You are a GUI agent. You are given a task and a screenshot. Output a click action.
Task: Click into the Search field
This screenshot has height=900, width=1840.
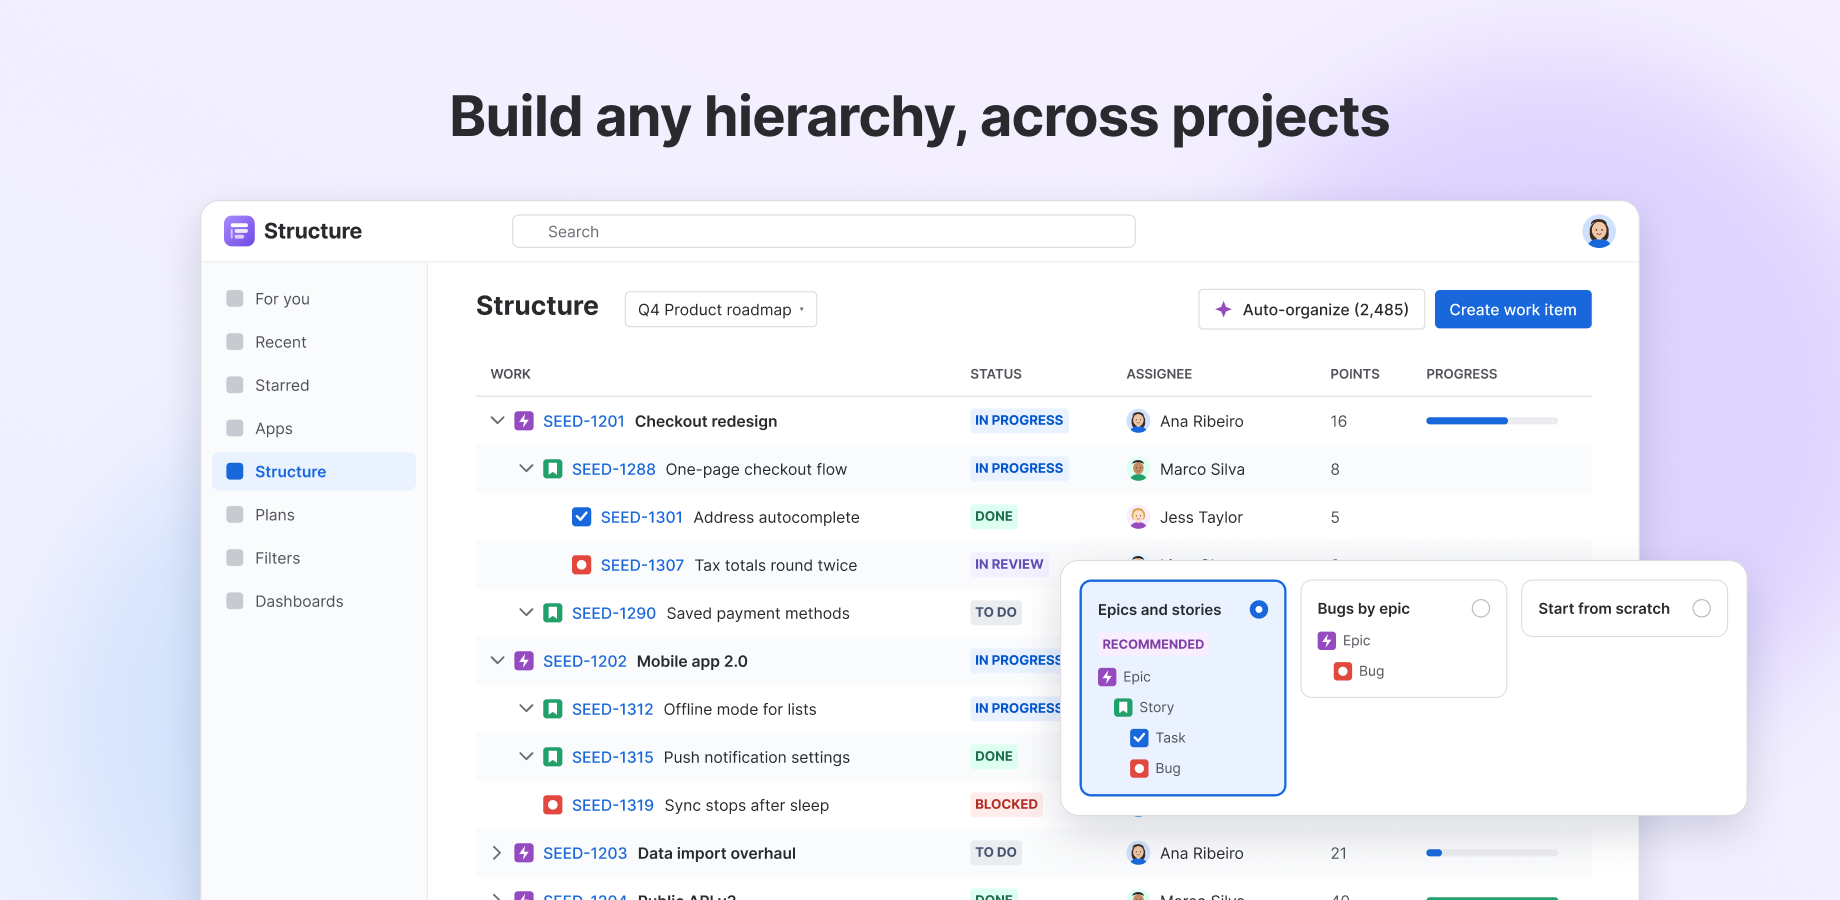click(x=824, y=231)
